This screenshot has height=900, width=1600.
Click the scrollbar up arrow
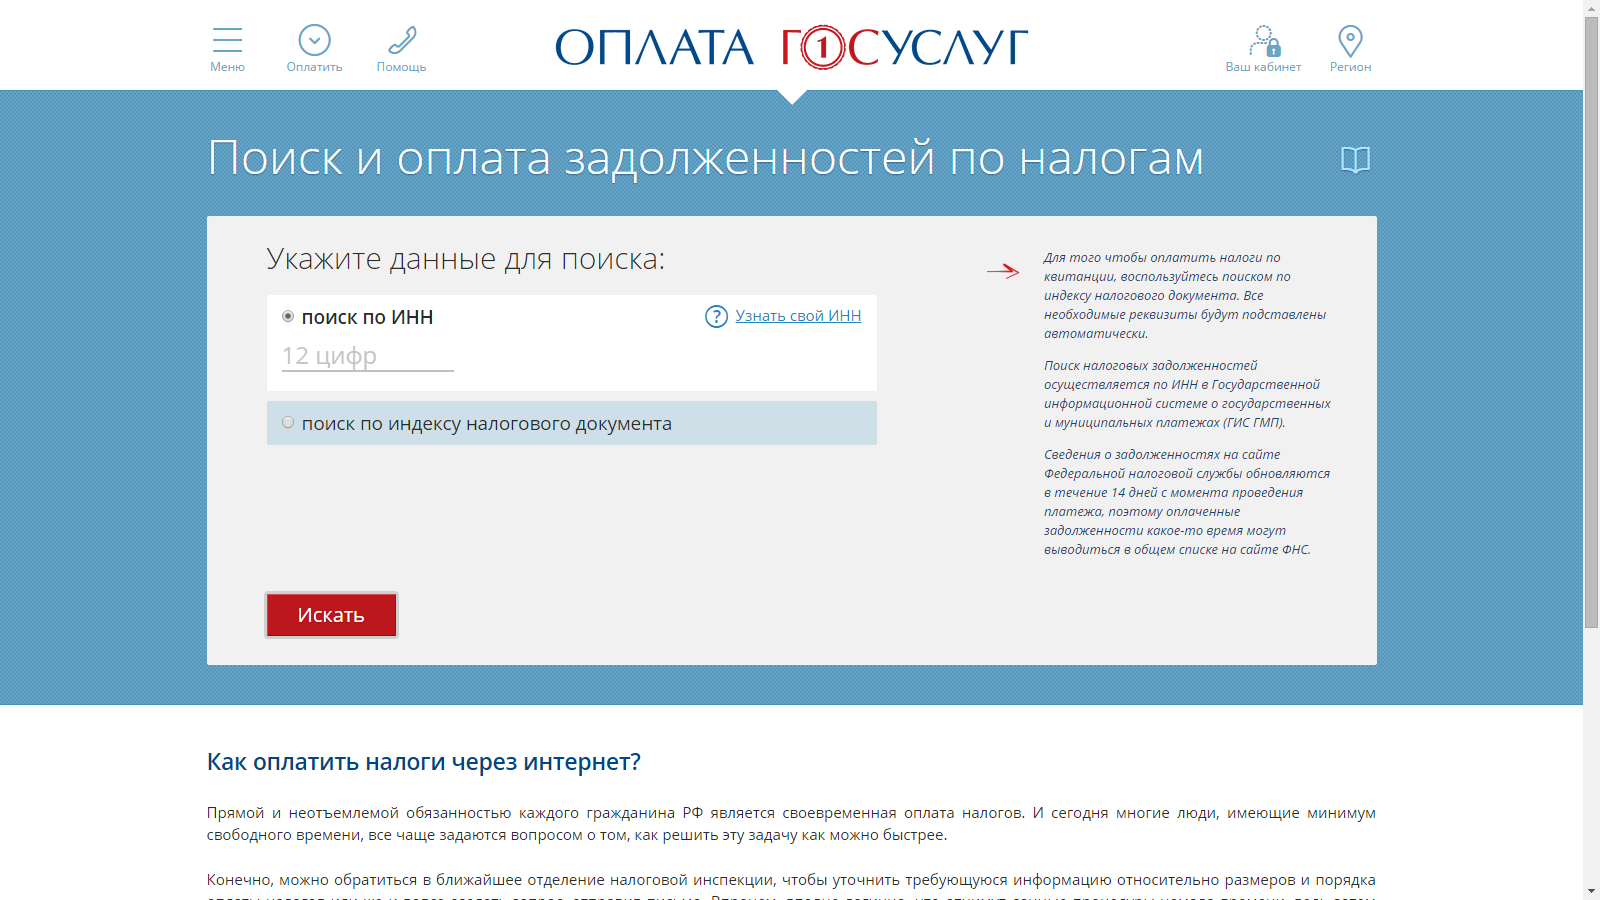pyautogui.click(x=1591, y=8)
